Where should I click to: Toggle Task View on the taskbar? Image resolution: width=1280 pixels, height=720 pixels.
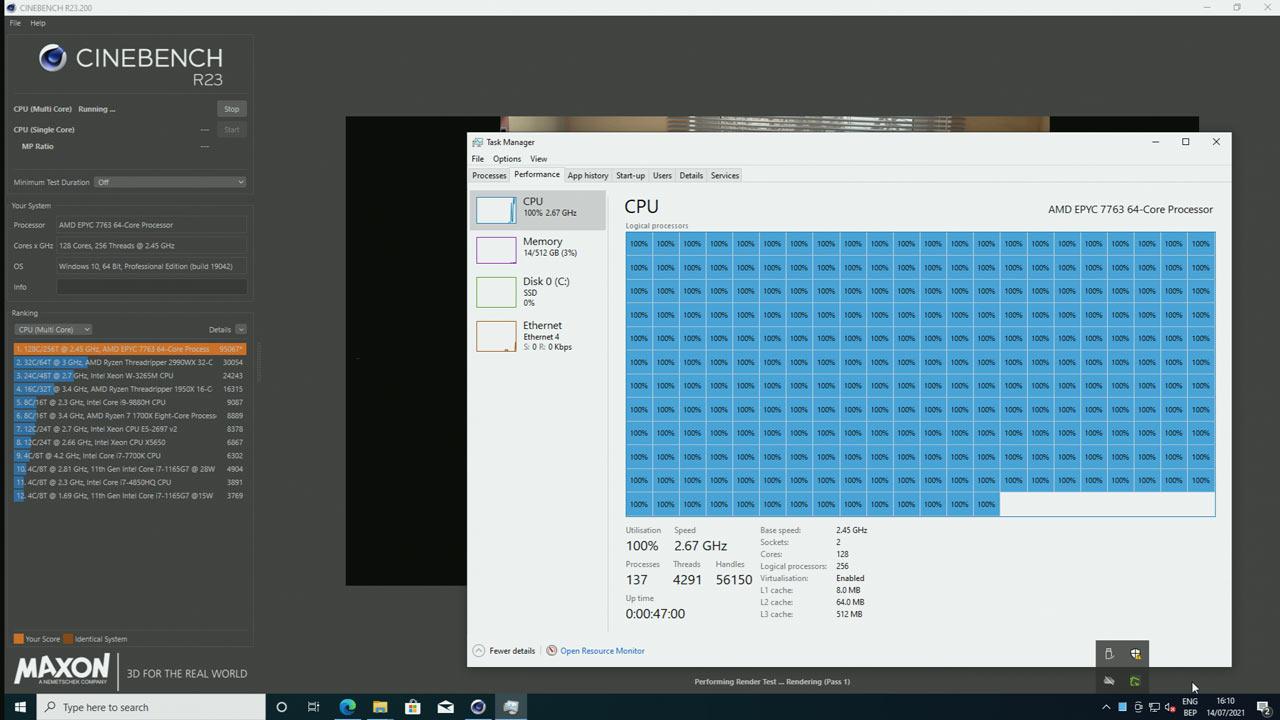pyautogui.click(x=313, y=707)
